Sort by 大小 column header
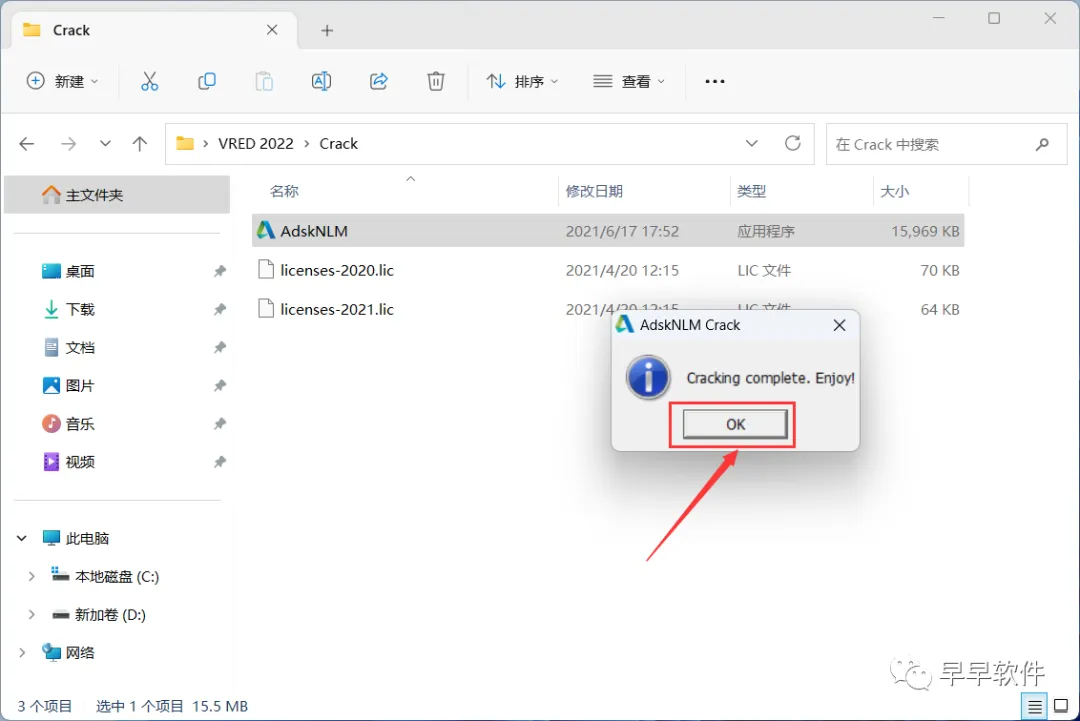The width and height of the screenshot is (1080, 721). (894, 191)
